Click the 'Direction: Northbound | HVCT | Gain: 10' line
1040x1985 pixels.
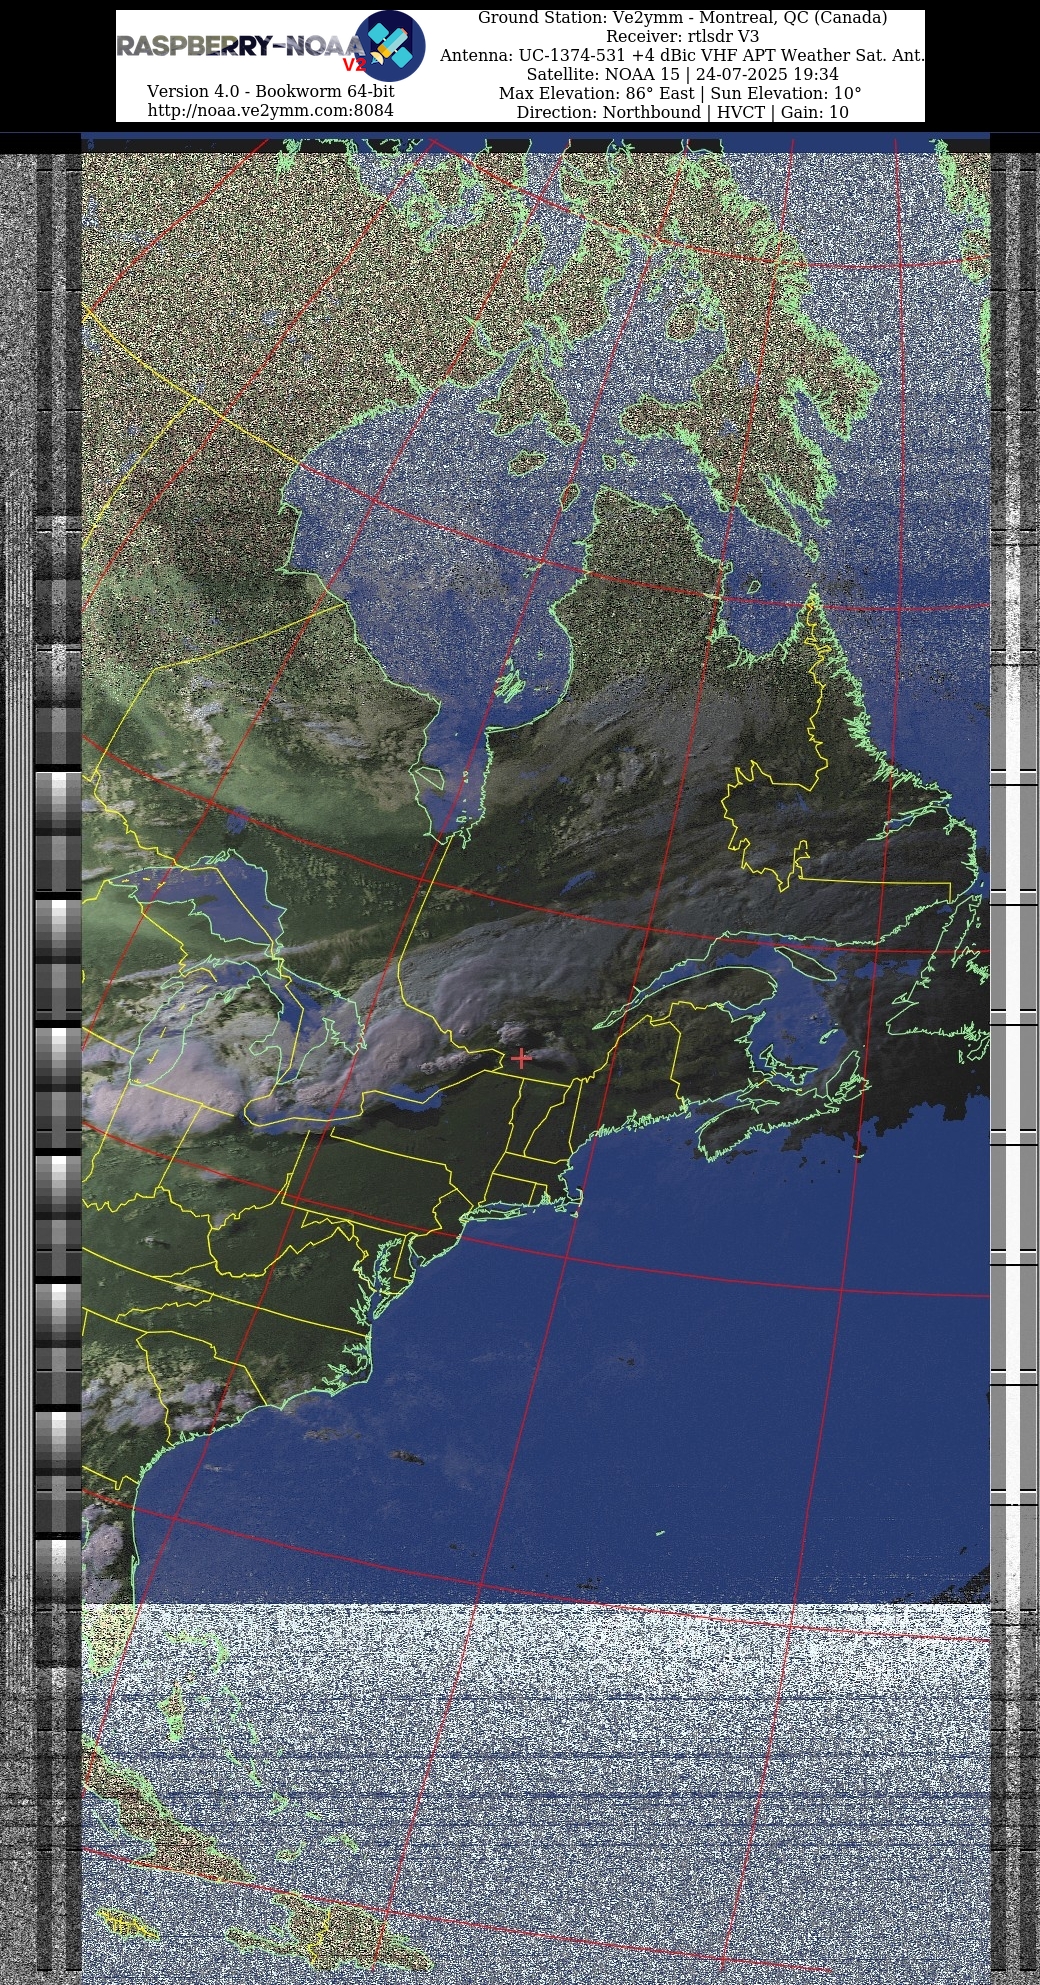click(682, 112)
